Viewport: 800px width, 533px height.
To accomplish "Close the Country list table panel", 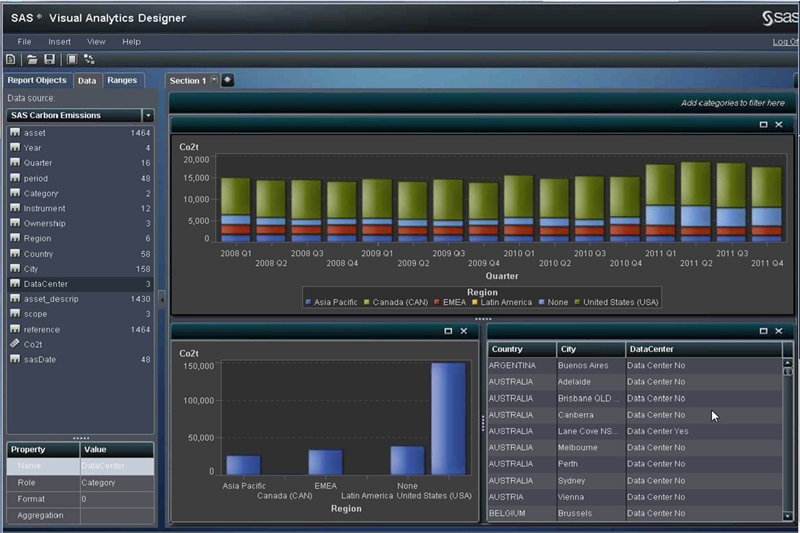I will 779,331.
